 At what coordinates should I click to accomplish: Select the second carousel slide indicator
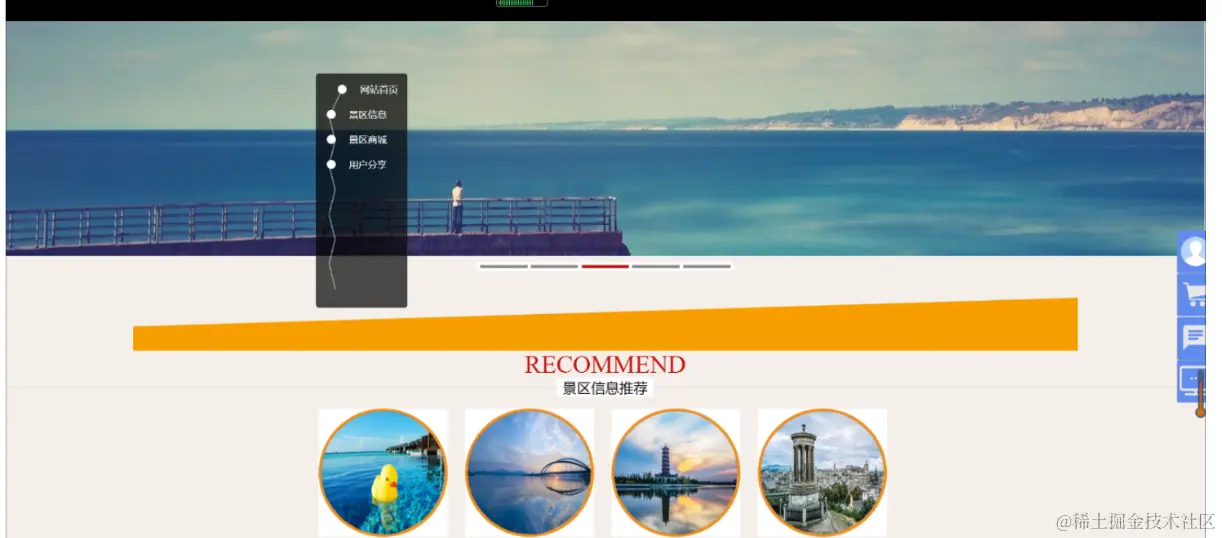tap(555, 267)
